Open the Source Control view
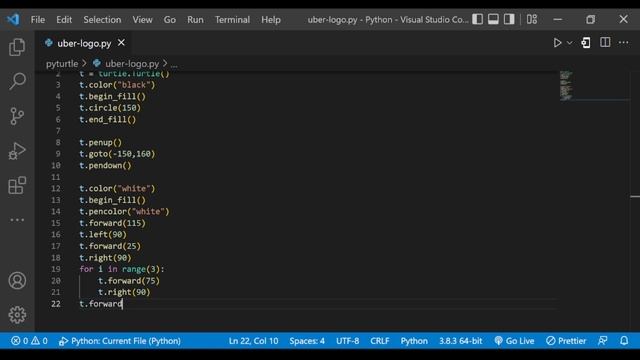Image resolution: width=640 pixels, height=360 pixels. tap(17, 116)
